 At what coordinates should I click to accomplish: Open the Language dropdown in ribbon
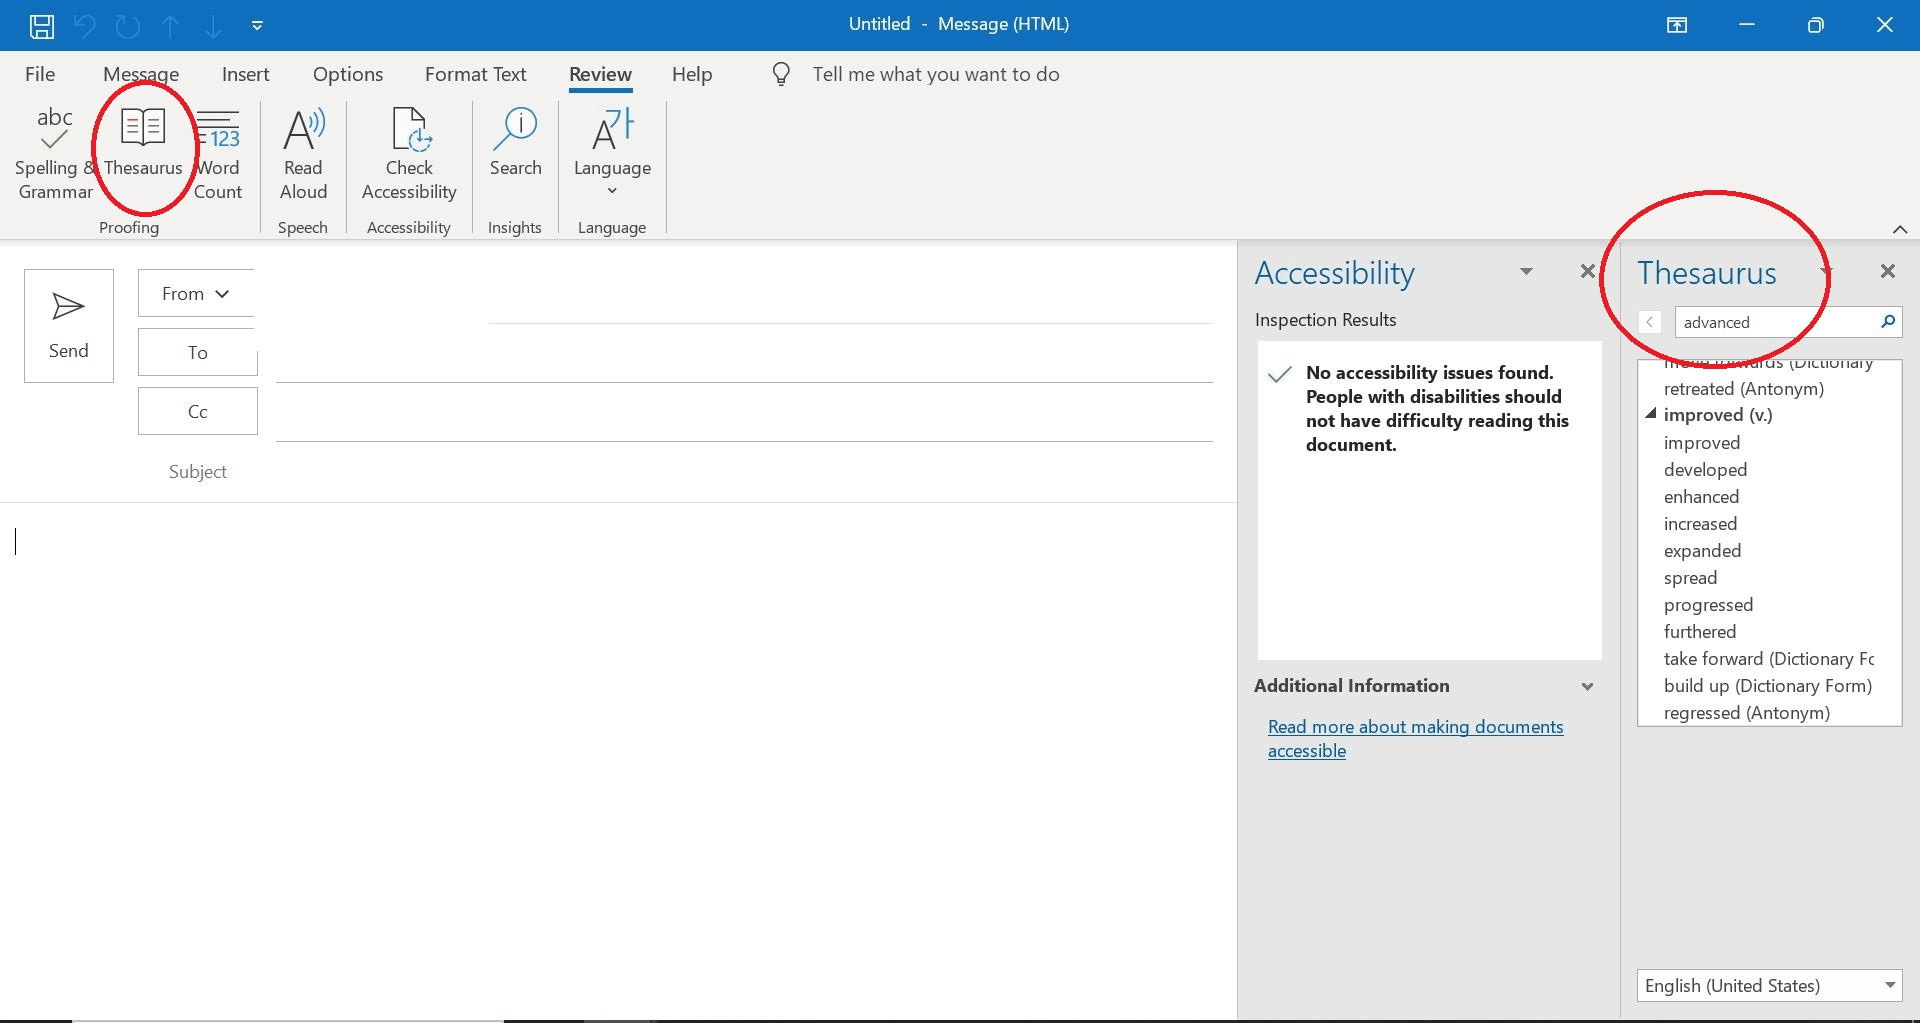pyautogui.click(x=612, y=153)
